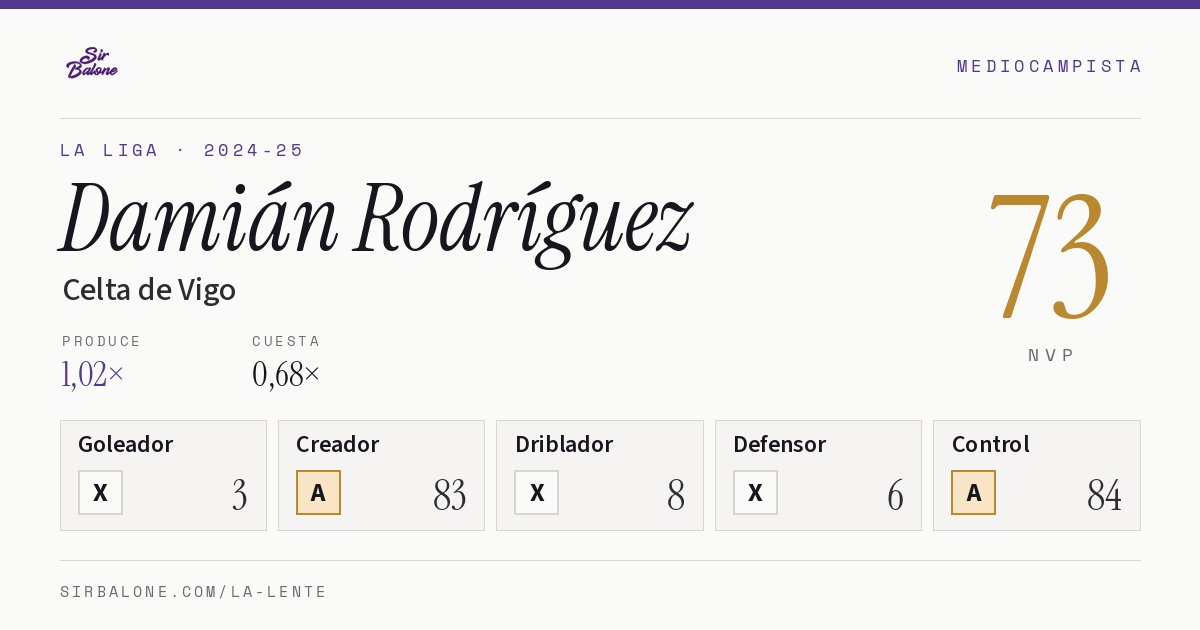This screenshot has height=630, width=1200.
Task: Click the NVP label under the rating
Action: pyautogui.click(x=1051, y=355)
